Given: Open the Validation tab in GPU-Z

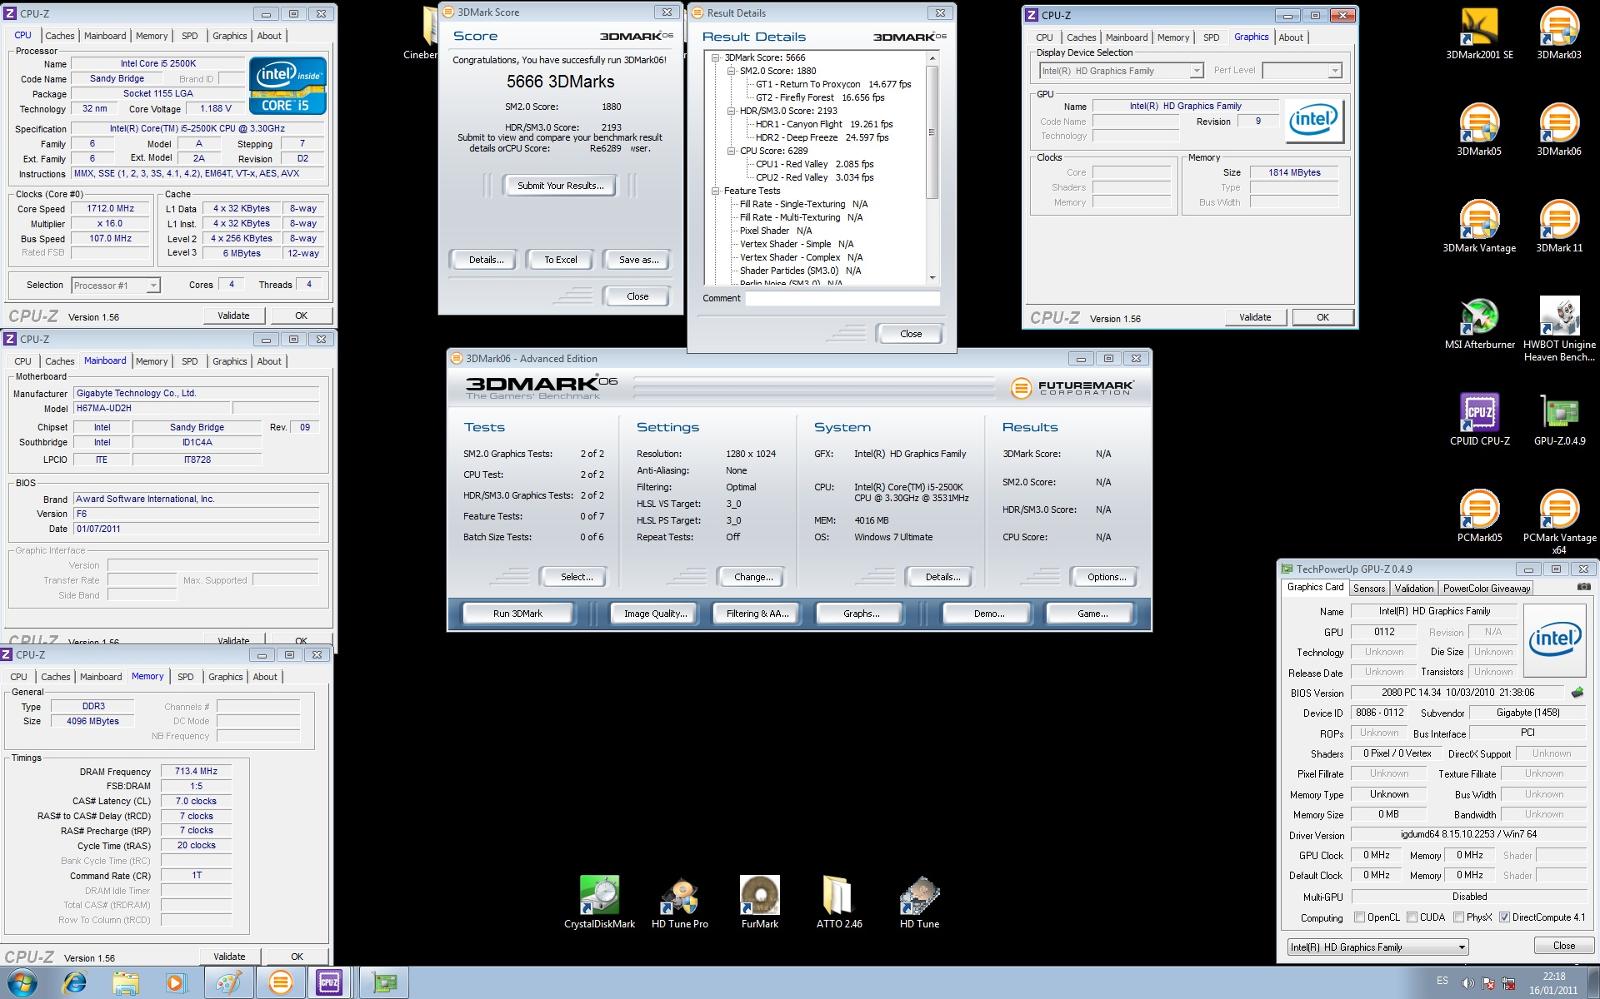Looking at the screenshot, I should [1414, 588].
